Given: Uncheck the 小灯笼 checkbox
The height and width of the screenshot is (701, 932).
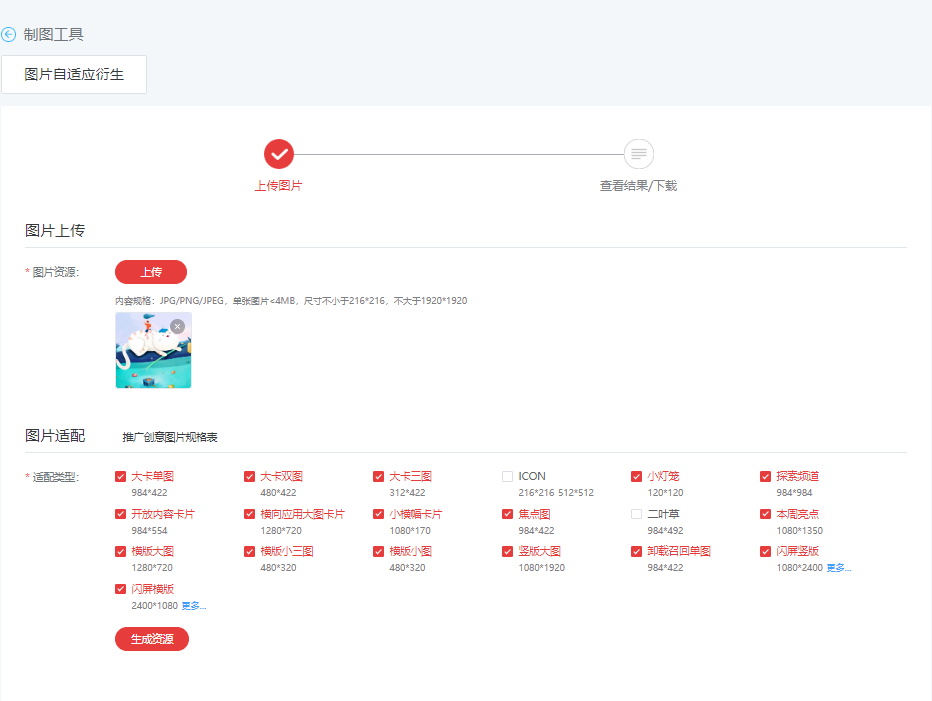Looking at the screenshot, I should tap(637, 477).
